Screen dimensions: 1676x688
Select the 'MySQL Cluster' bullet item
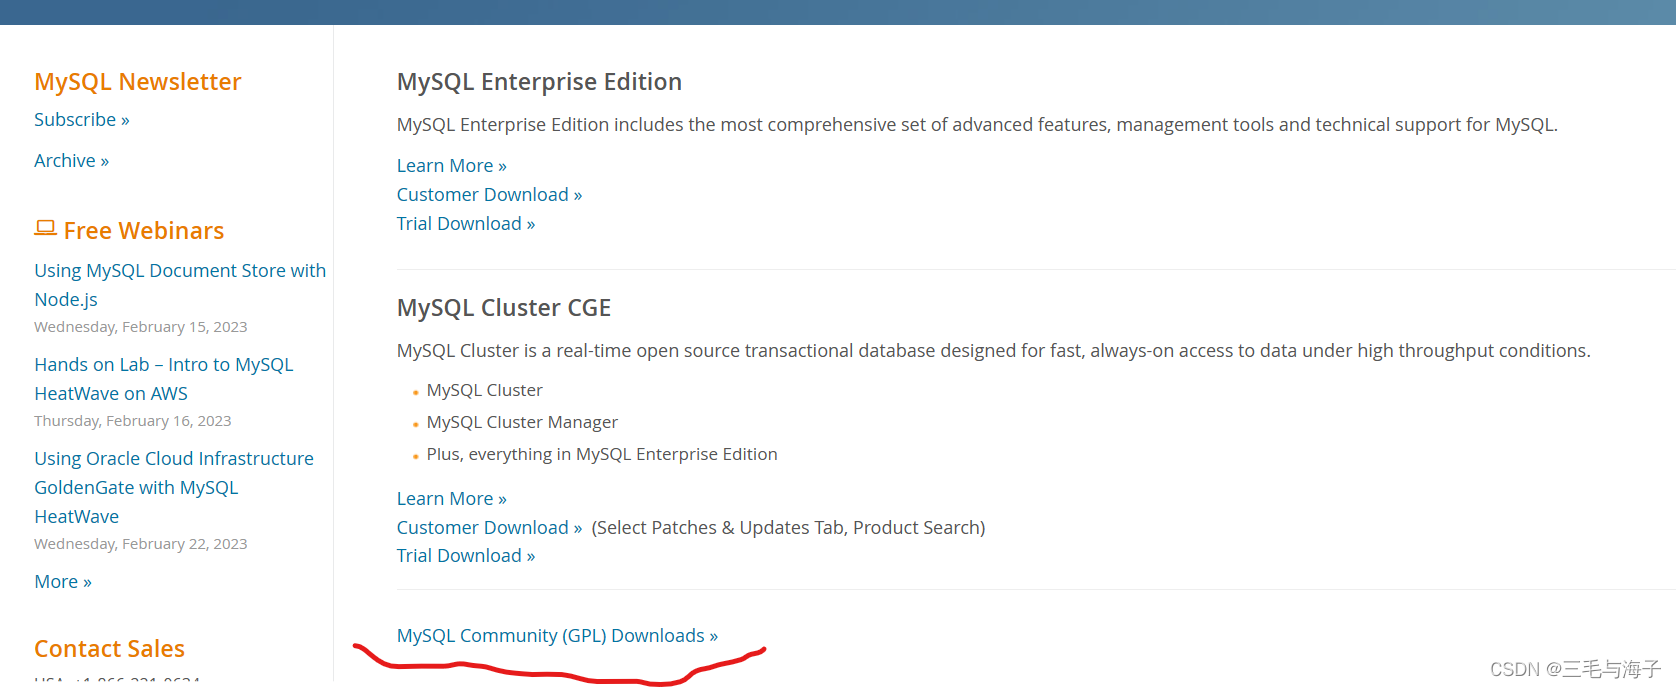pos(485,390)
